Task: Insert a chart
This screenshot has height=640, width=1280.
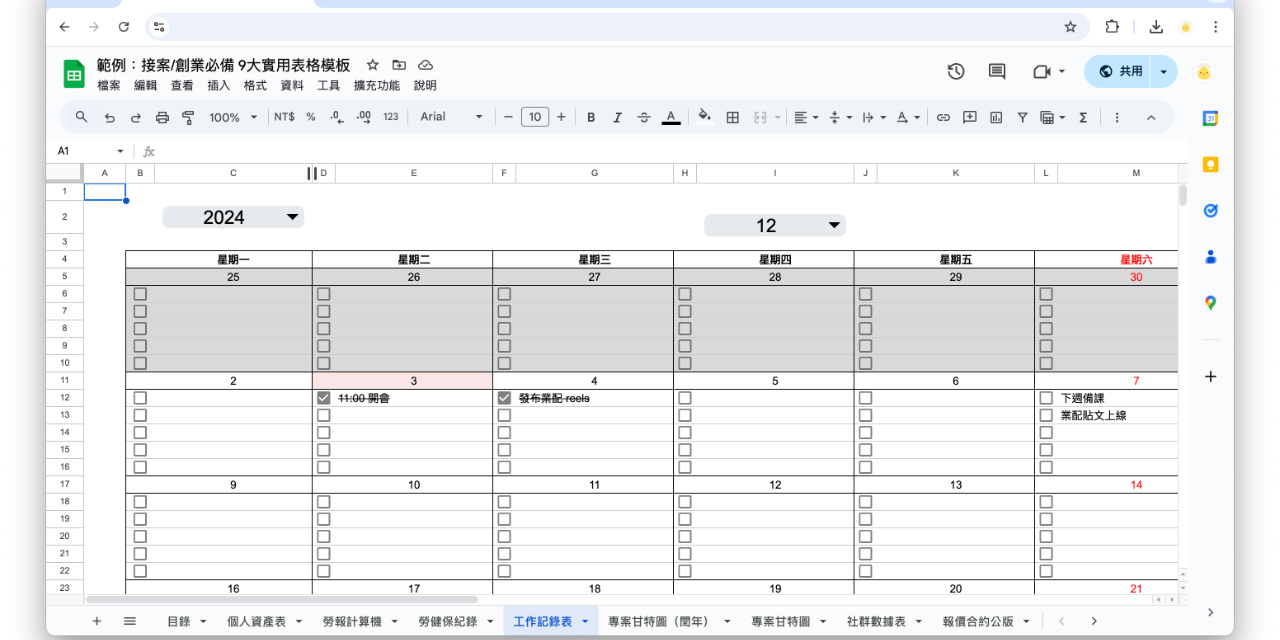Action: click(996, 117)
